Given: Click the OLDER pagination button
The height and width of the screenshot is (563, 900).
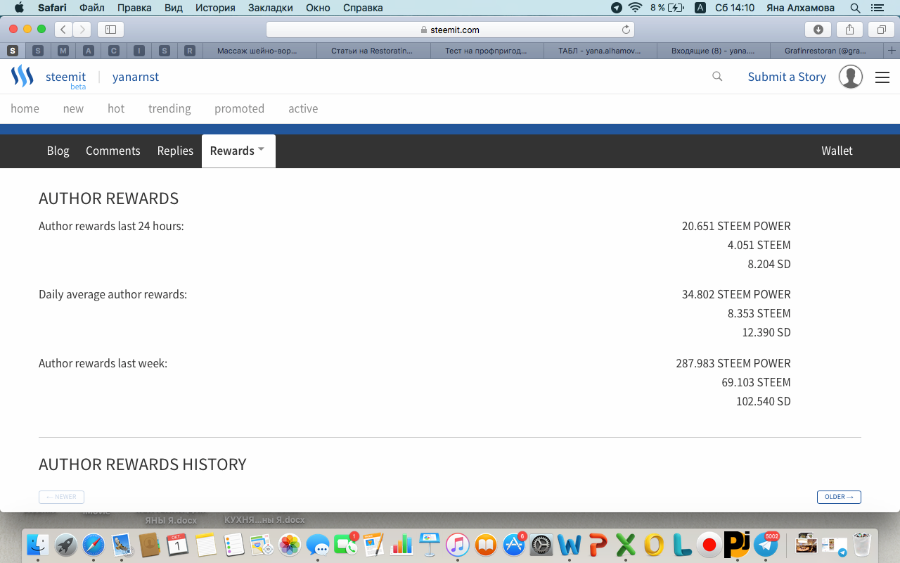Looking at the screenshot, I should coord(839,496).
